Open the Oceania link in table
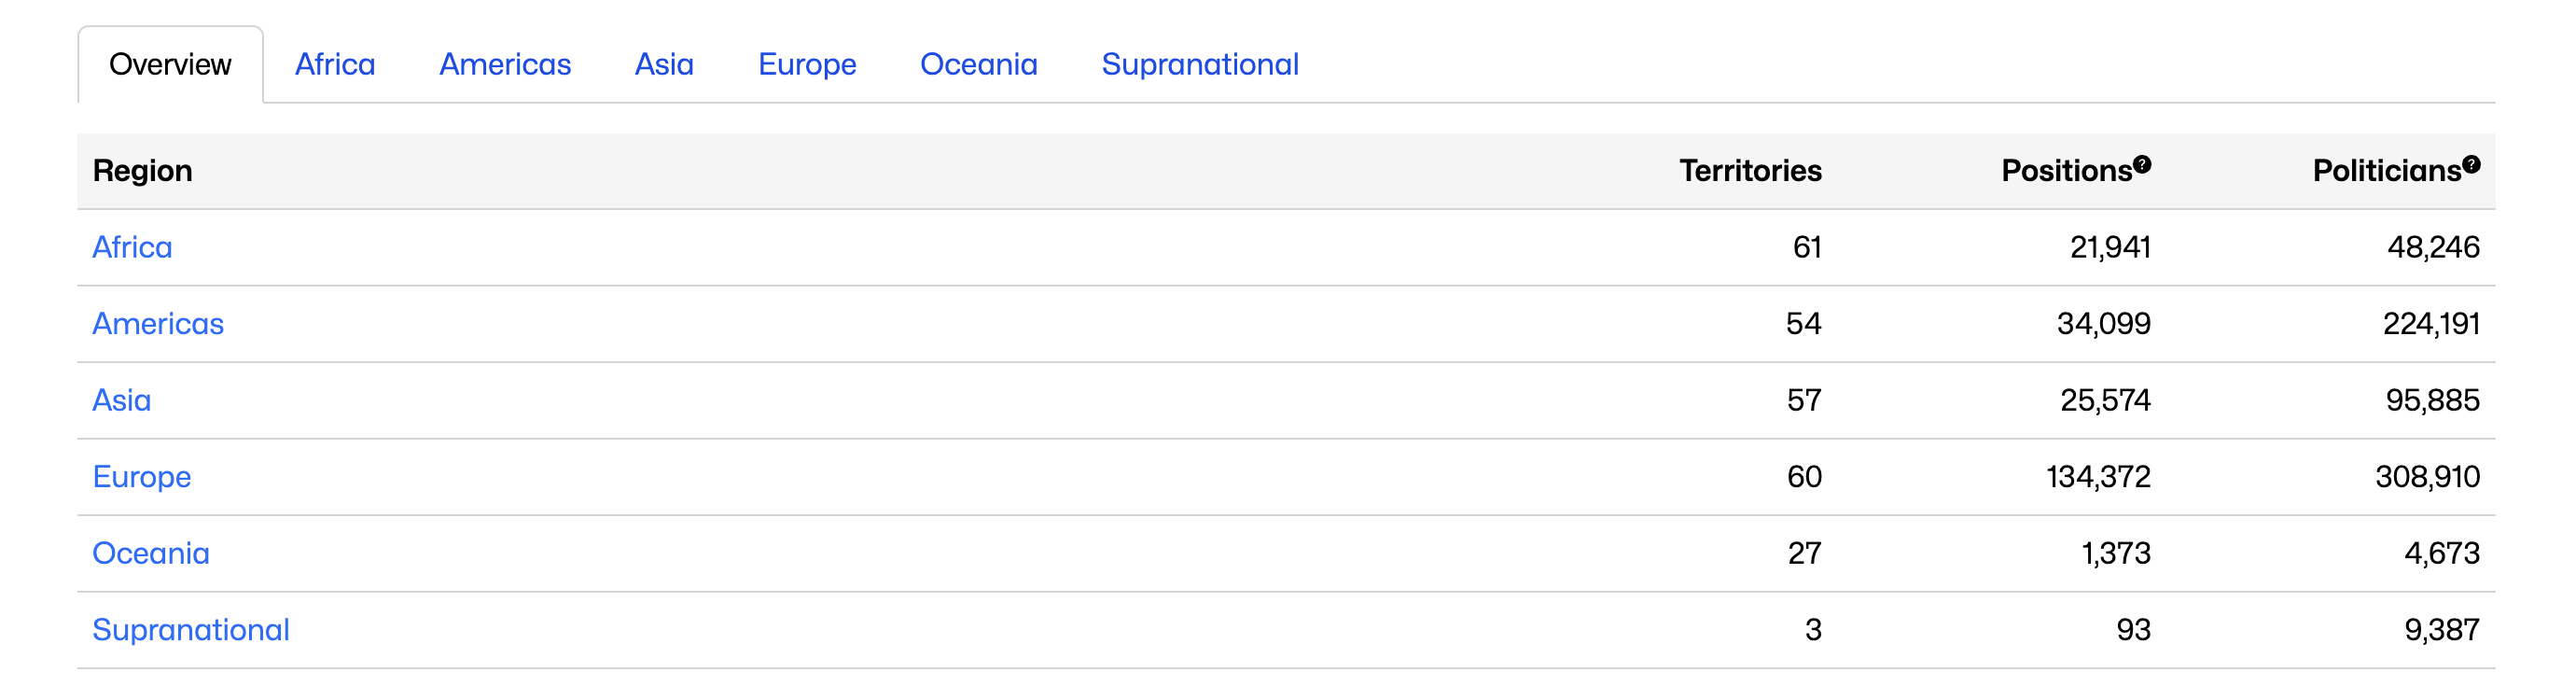The height and width of the screenshot is (700, 2576). point(151,553)
